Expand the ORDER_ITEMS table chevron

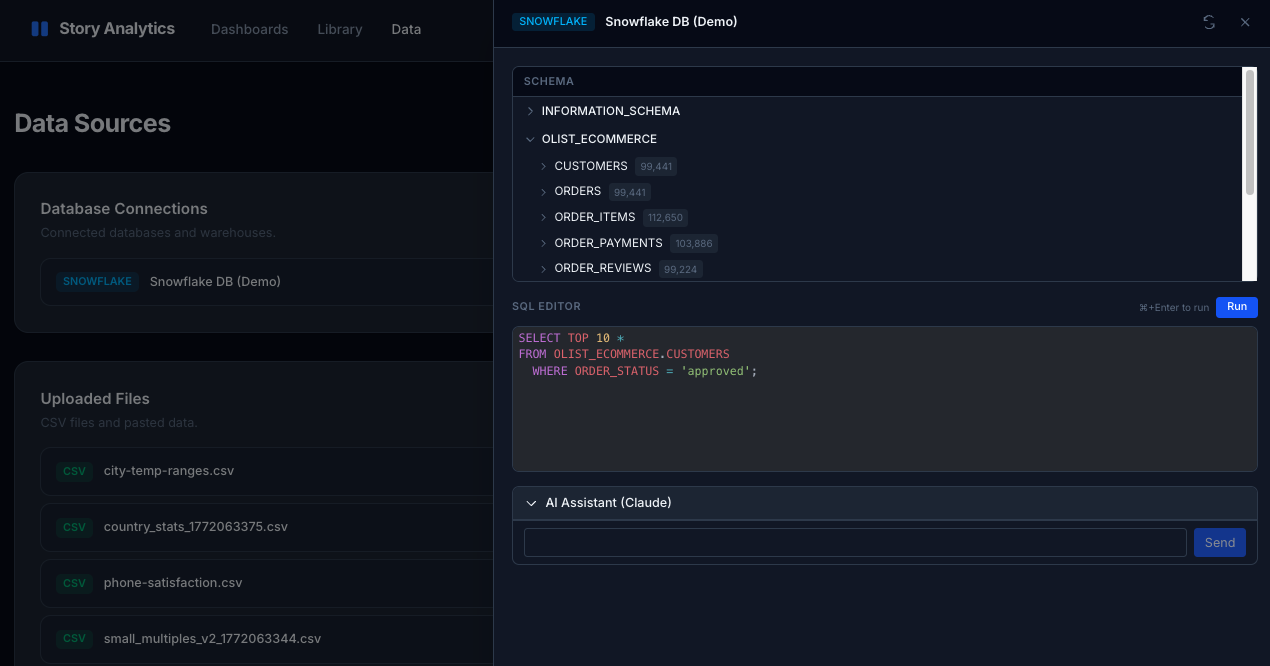coord(544,217)
